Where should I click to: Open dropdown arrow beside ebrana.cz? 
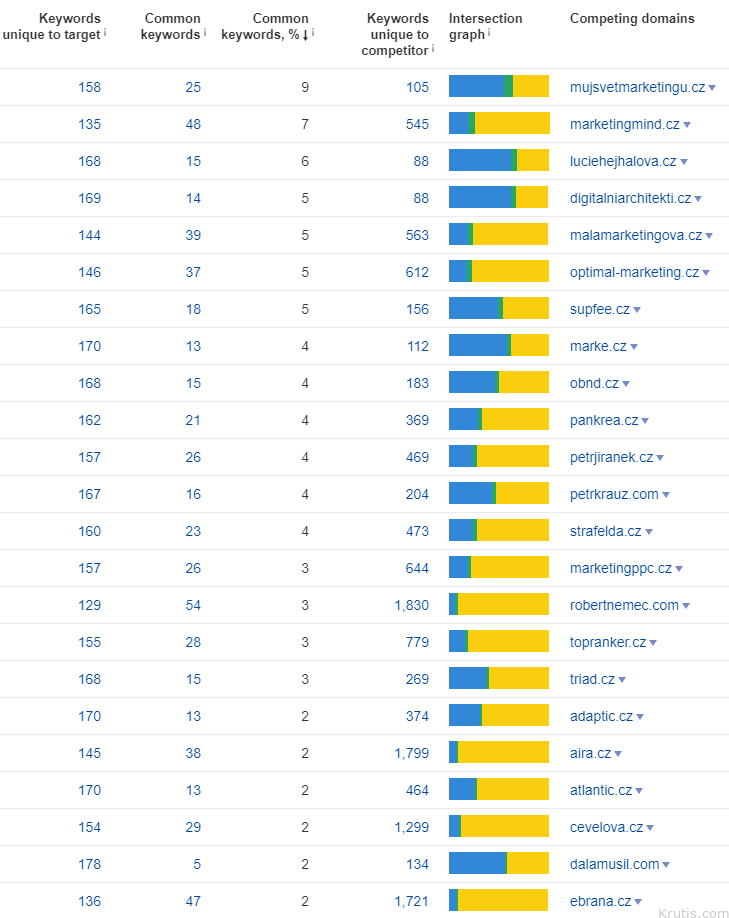(638, 902)
